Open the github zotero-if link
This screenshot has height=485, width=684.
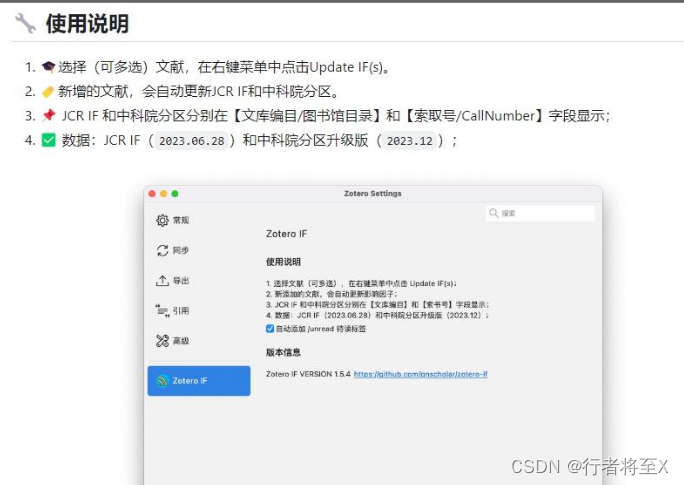(x=421, y=374)
